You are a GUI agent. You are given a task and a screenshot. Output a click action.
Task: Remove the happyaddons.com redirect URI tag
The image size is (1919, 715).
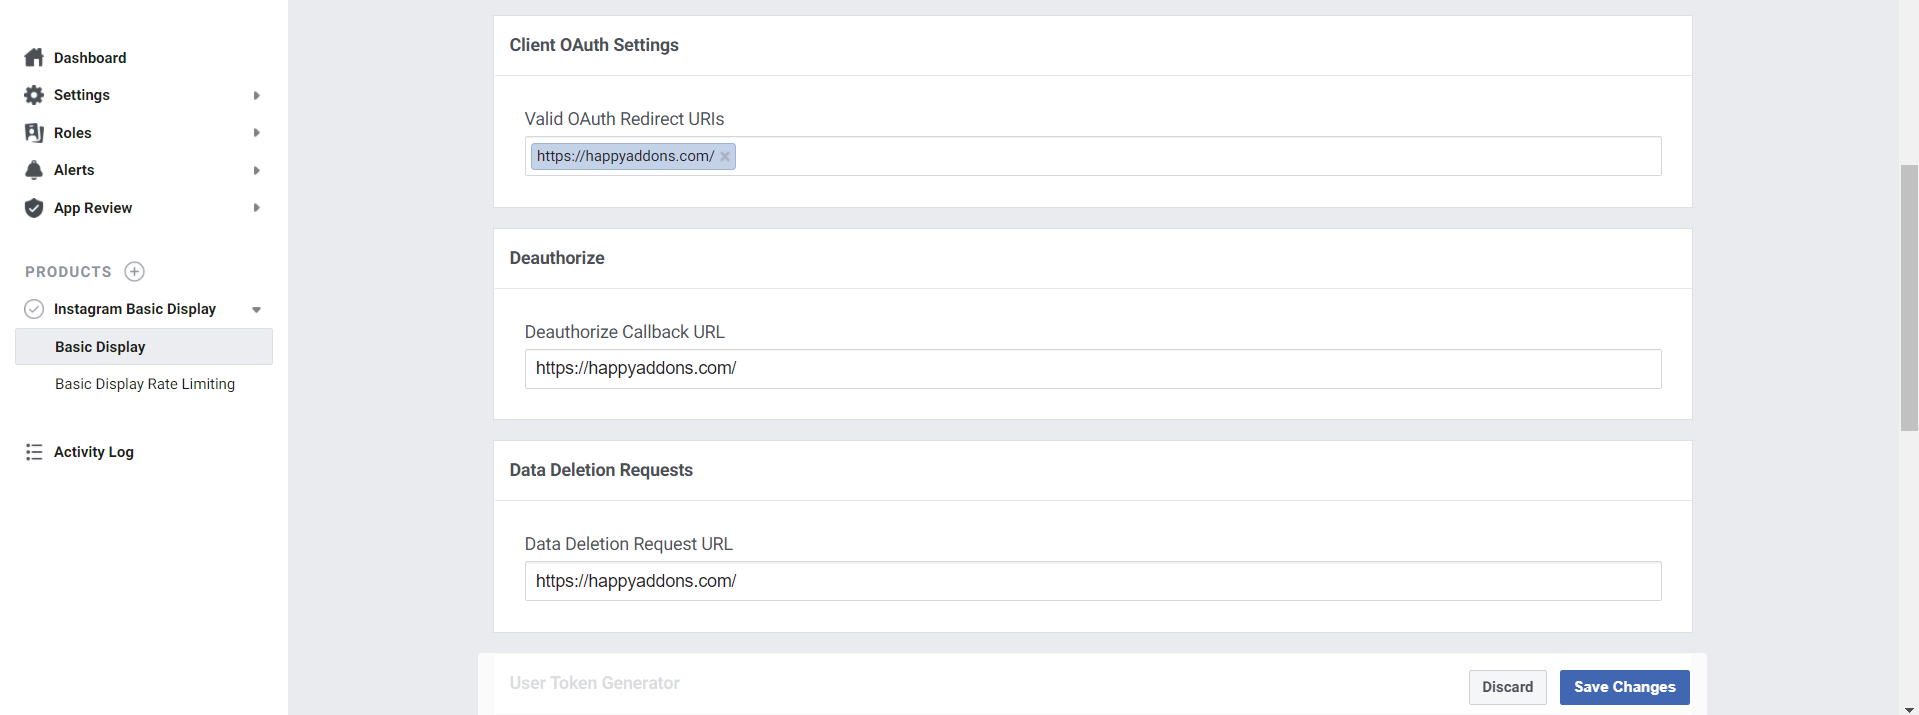725,157
